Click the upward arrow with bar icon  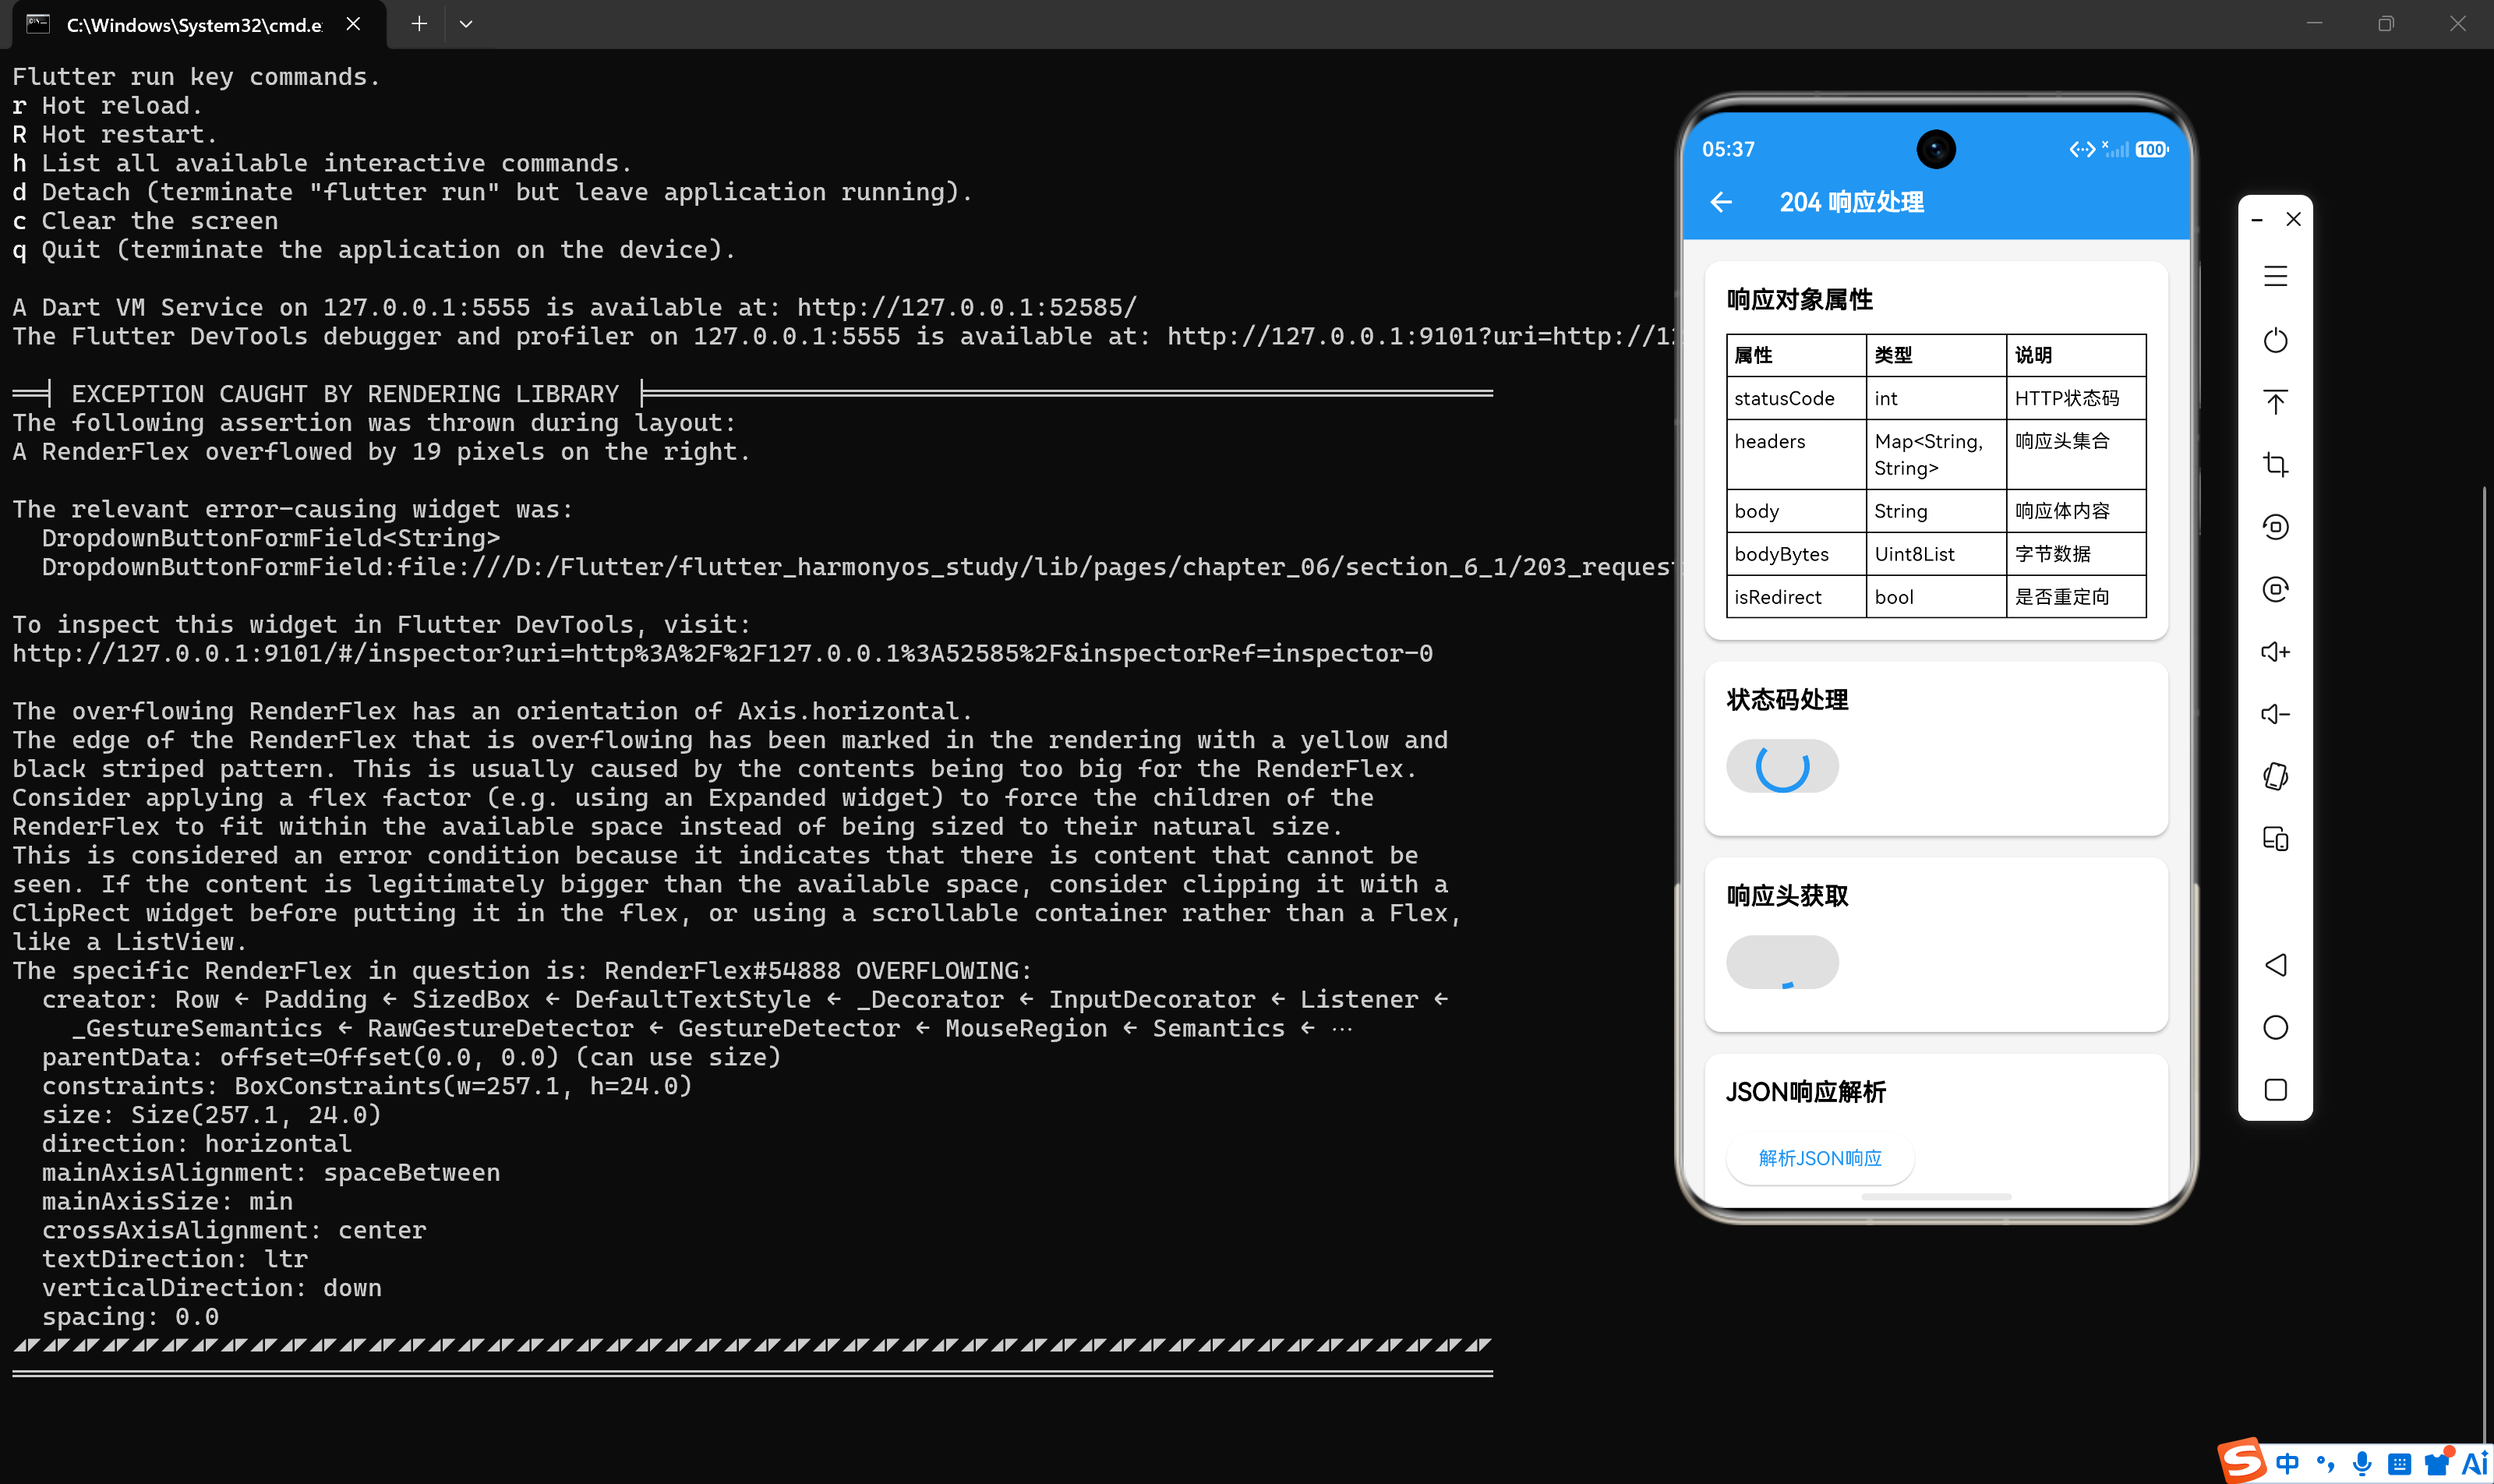pos(2275,402)
